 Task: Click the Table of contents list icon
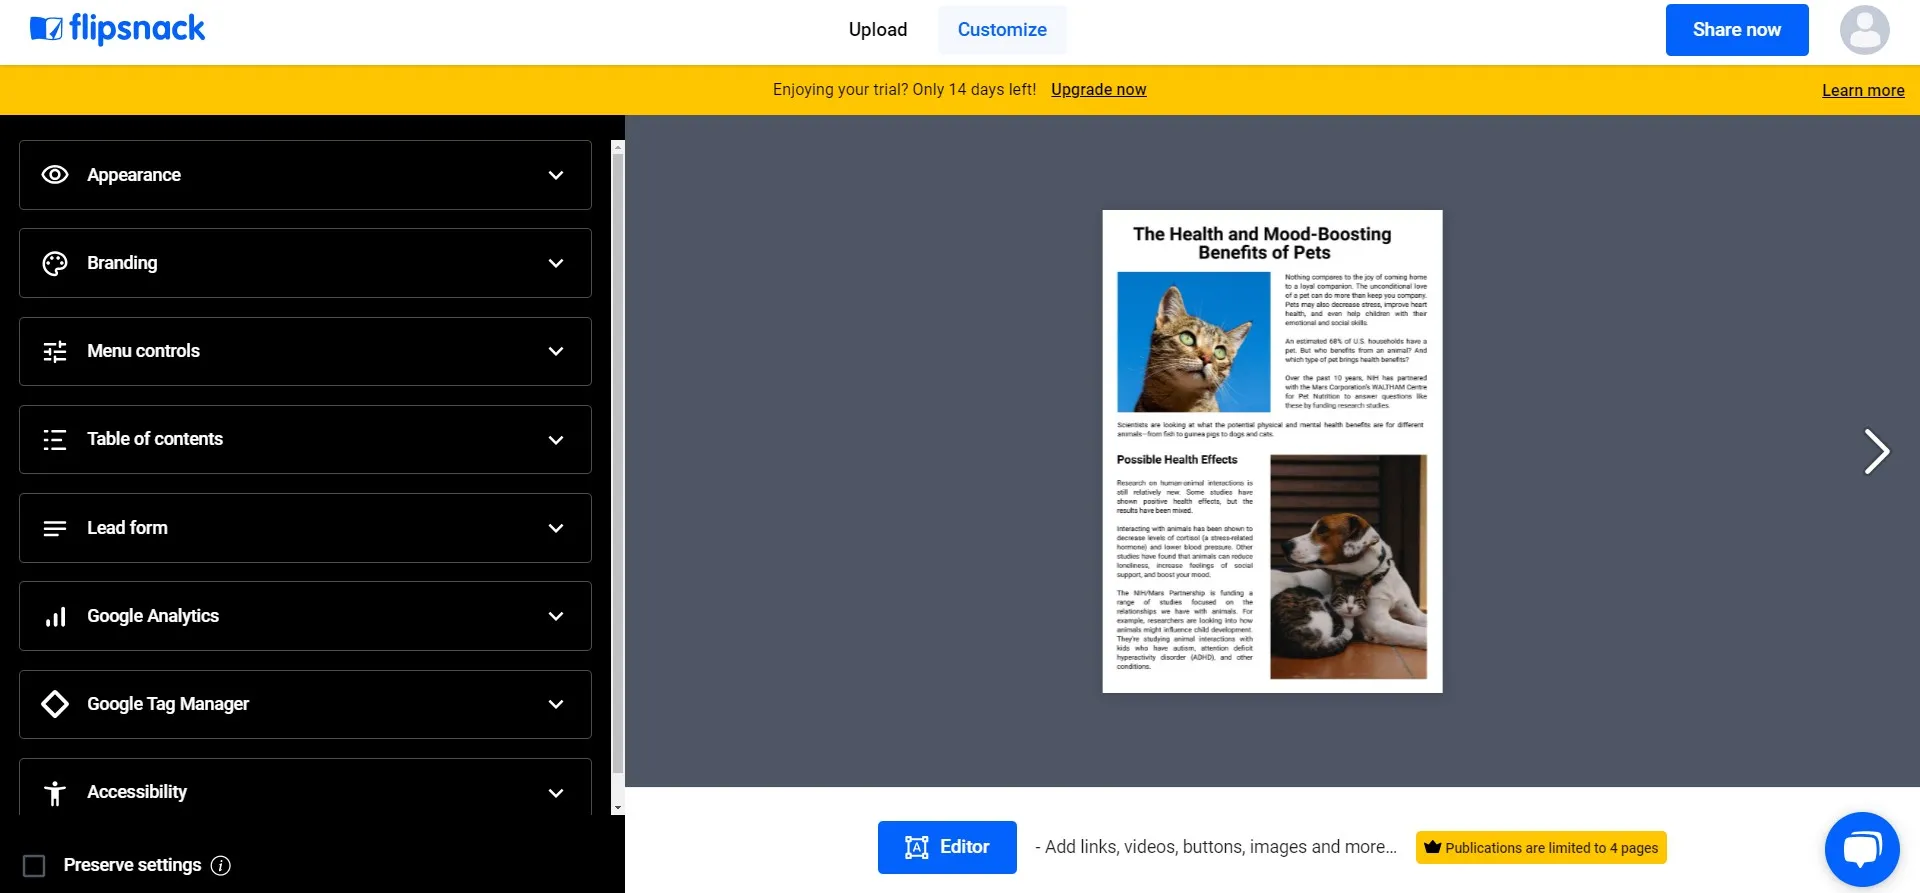click(x=55, y=439)
